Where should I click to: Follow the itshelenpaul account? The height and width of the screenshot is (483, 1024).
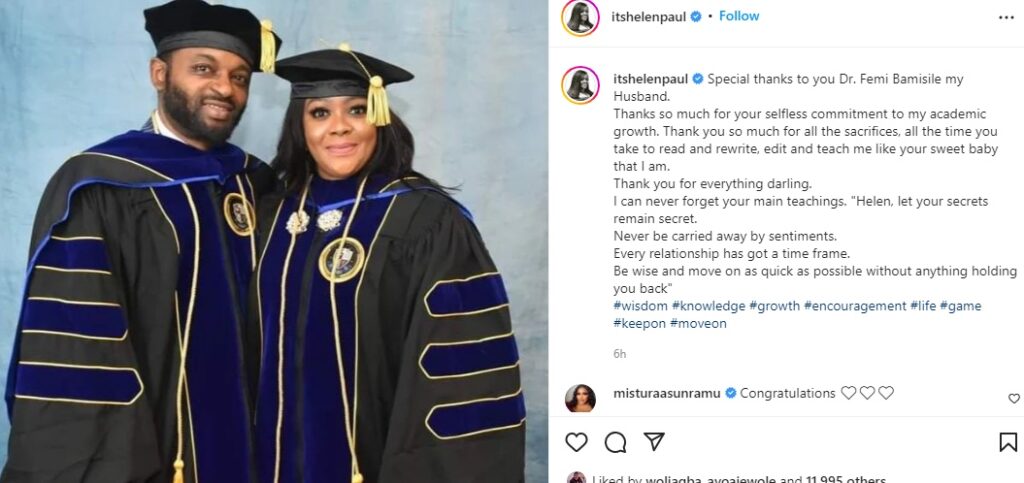(739, 16)
